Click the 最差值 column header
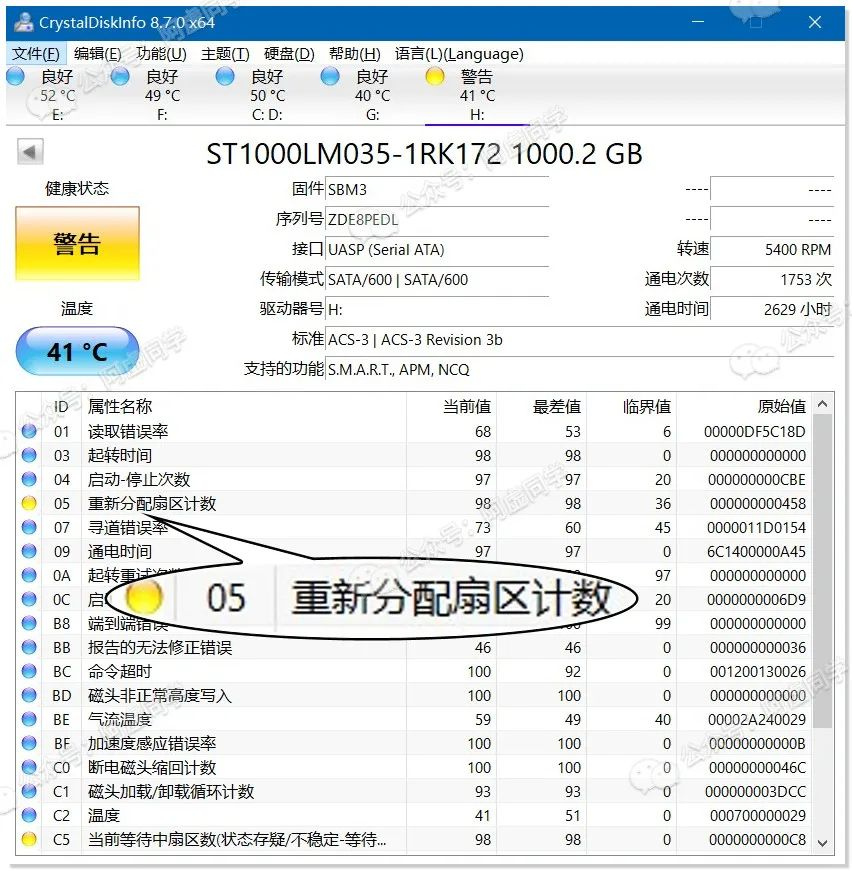 pos(557,407)
